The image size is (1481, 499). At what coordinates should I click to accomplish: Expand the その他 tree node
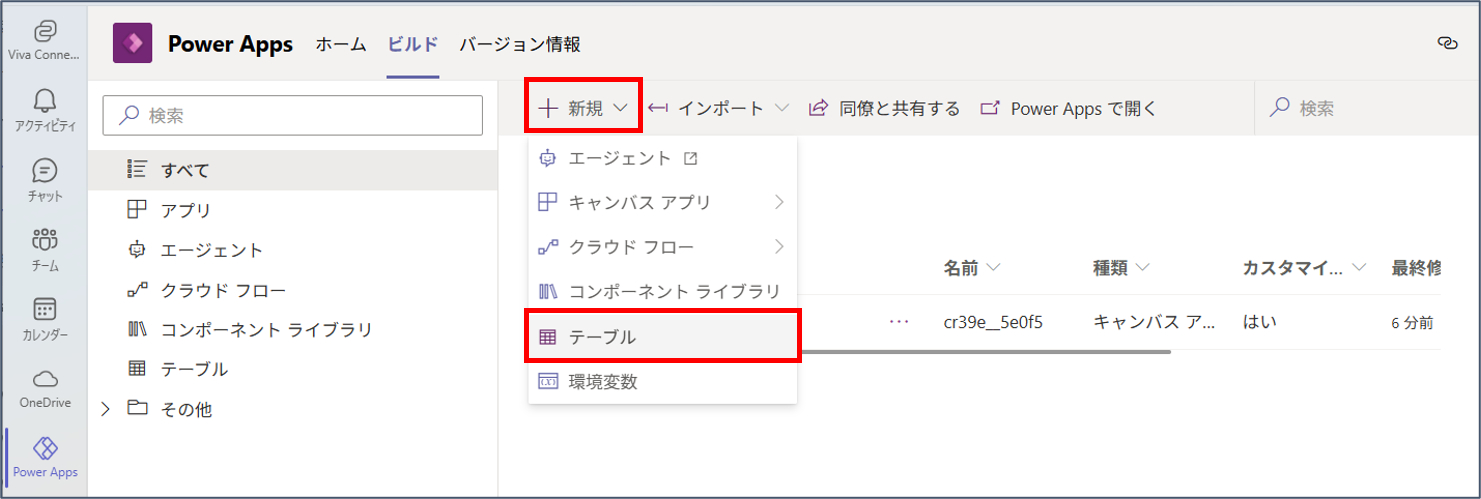click(106, 408)
